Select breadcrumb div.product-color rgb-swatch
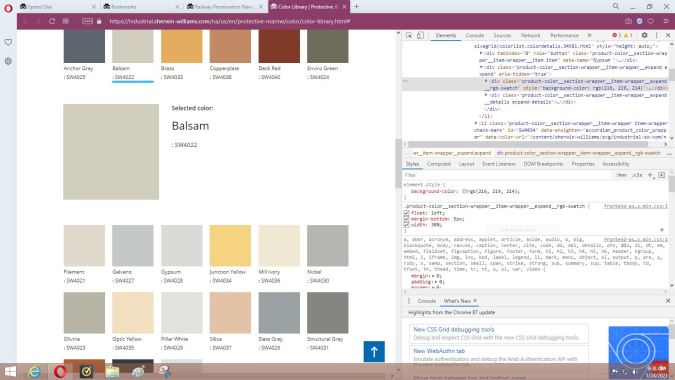The width and height of the screenshot is (675, 380). click(x=578, y=153)
